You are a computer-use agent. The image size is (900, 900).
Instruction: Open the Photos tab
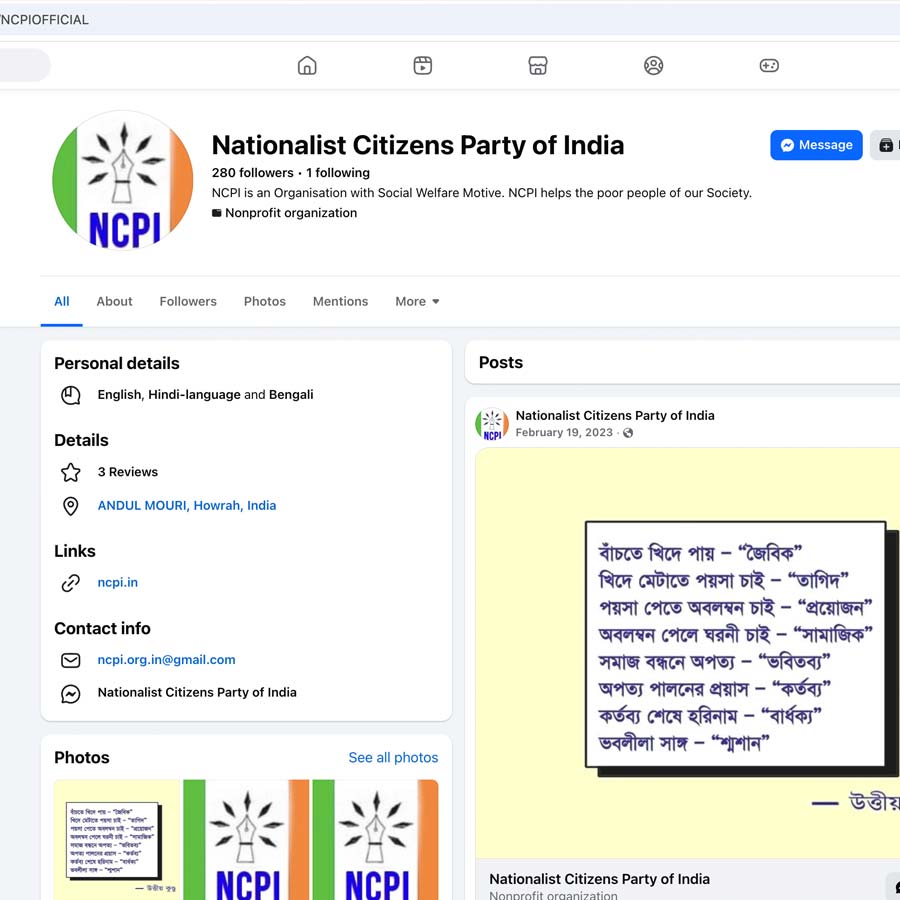coord(265,301)
